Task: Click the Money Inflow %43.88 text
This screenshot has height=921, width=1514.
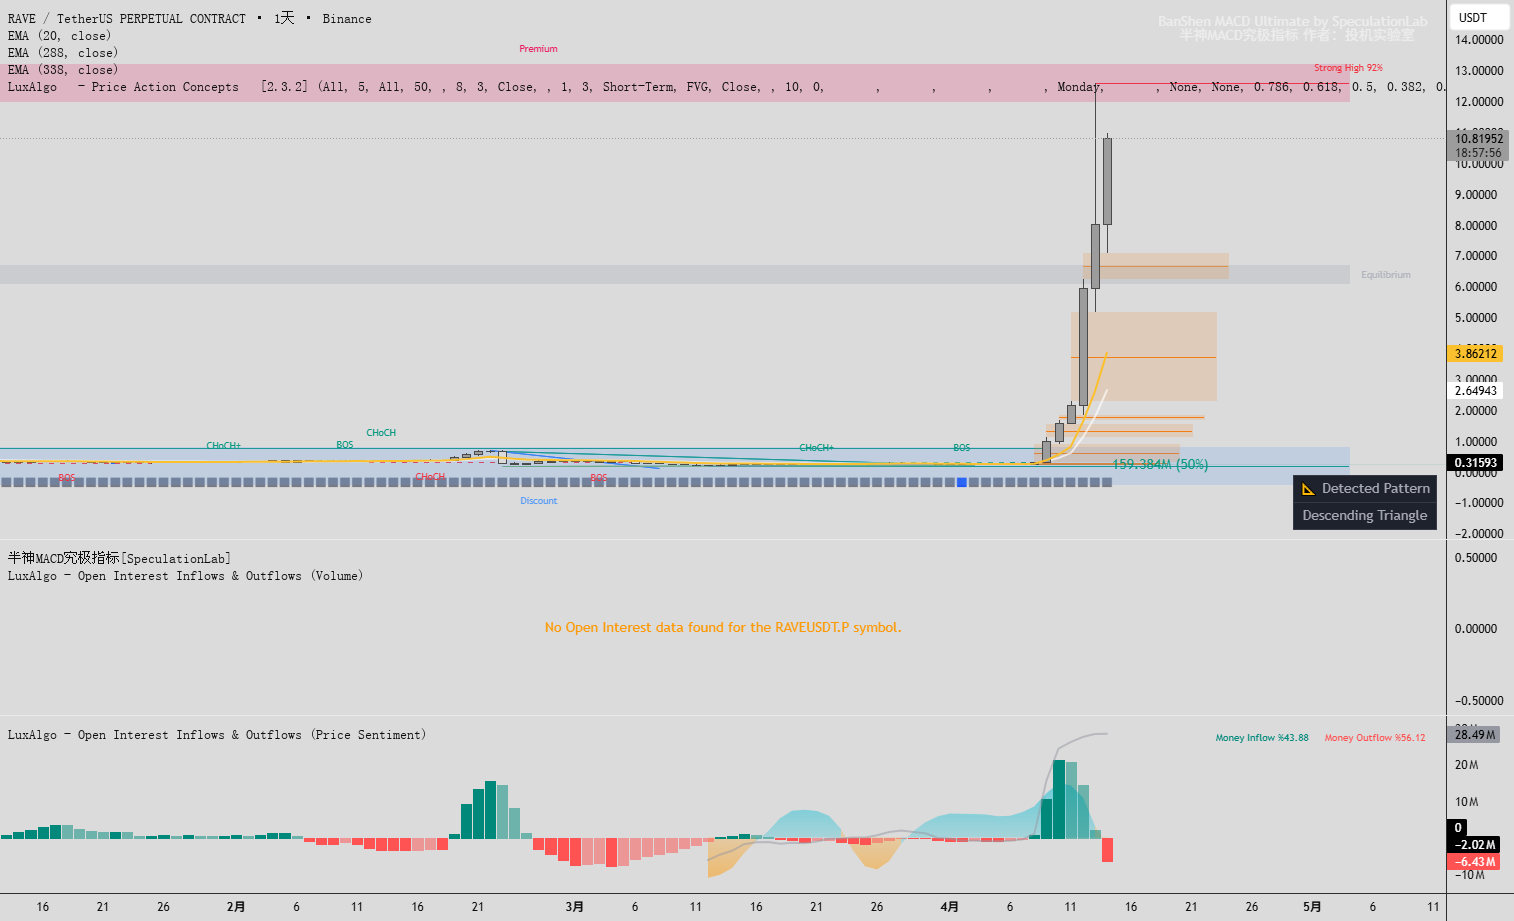Action: pyautogui.click(x=1262, y=738)
